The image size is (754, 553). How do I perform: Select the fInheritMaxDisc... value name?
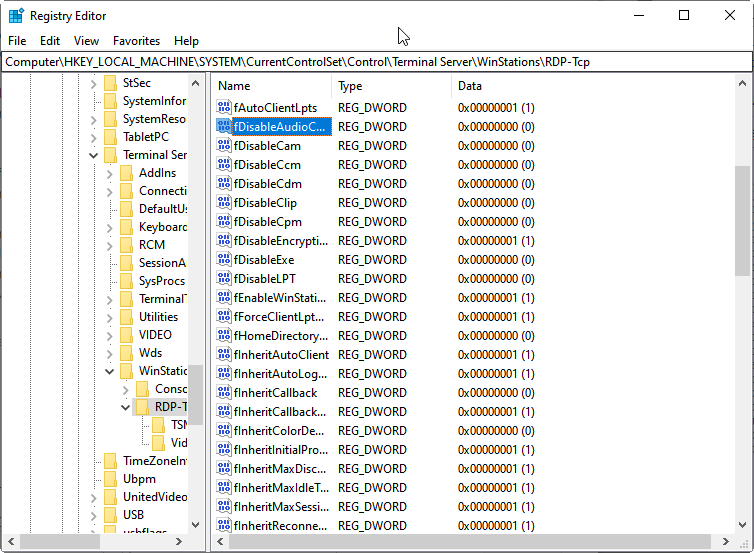click(280, 468)
